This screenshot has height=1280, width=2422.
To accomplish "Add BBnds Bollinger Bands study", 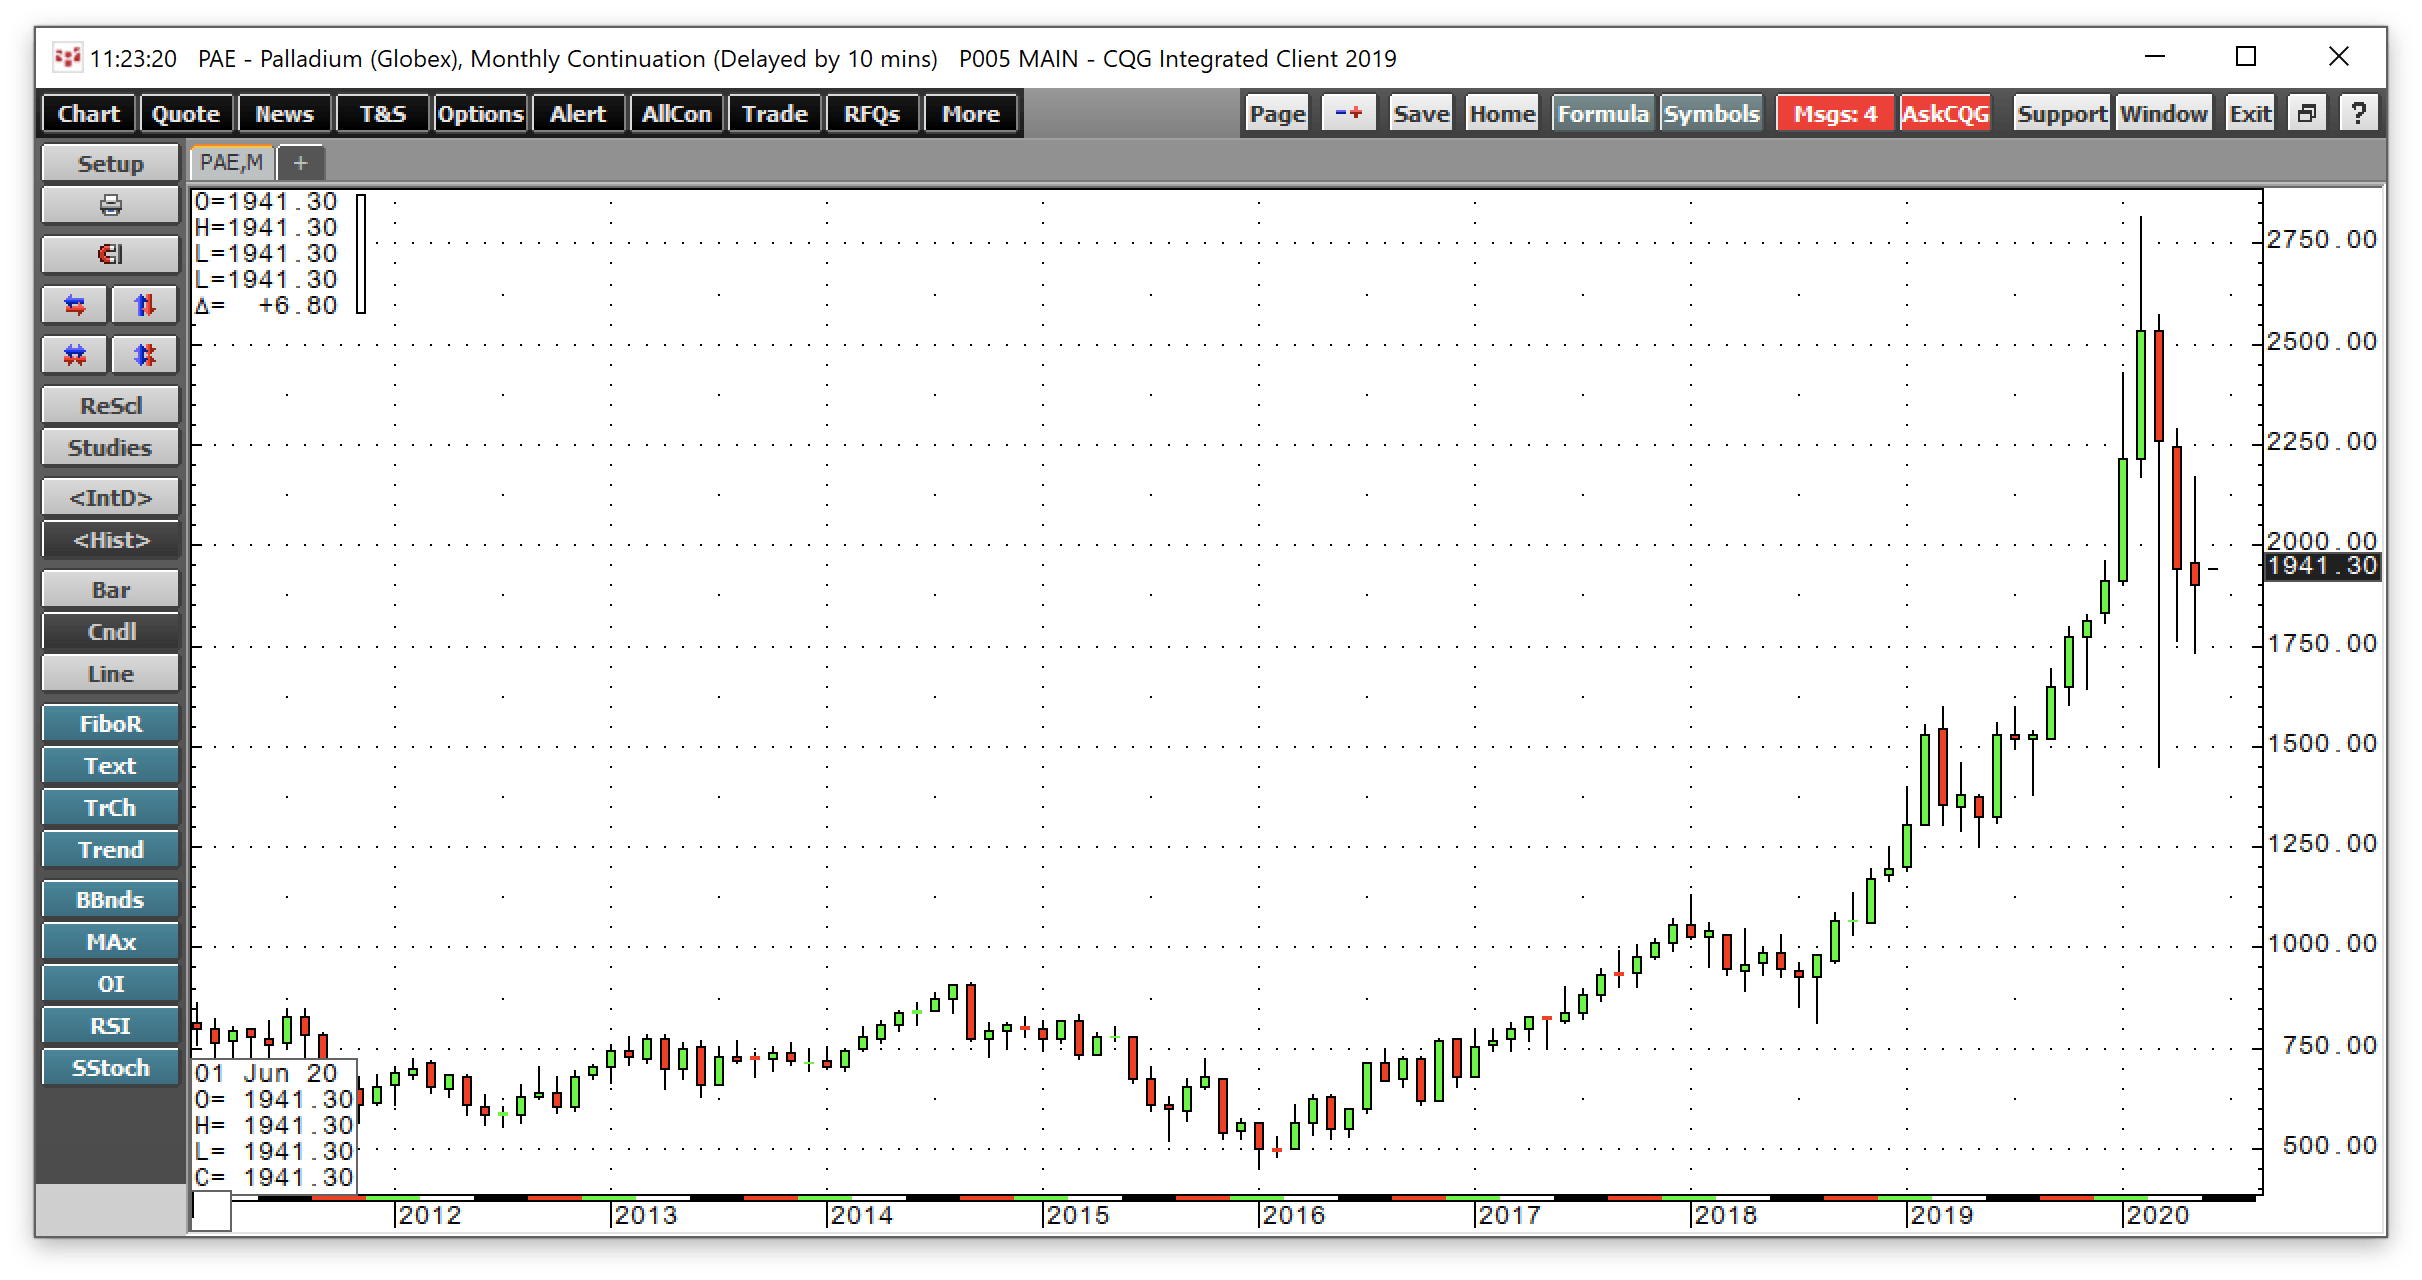I will point(110,899).
